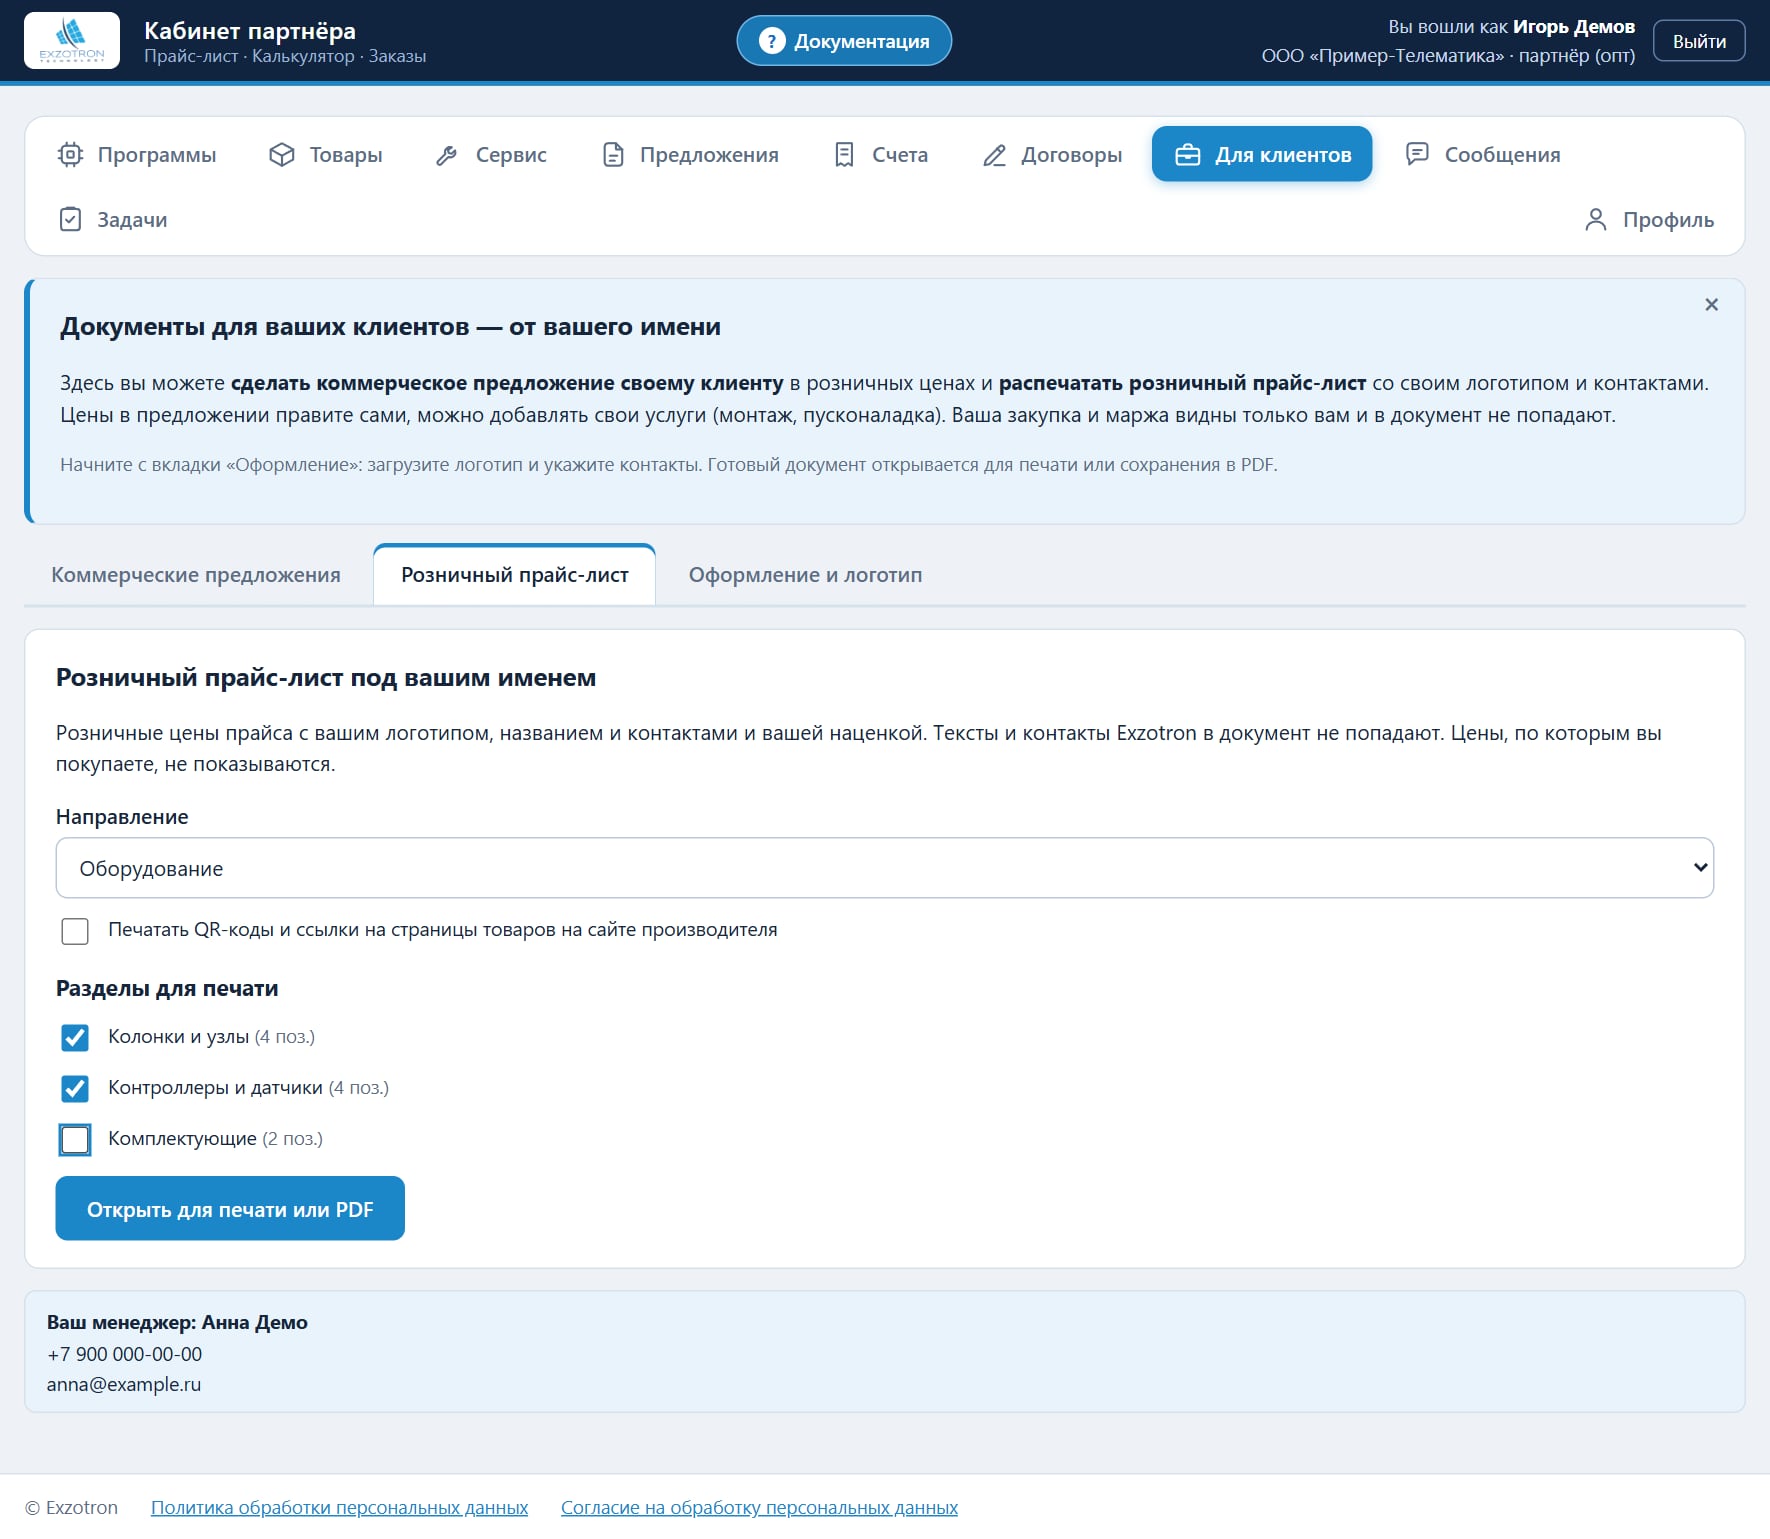Click the Кабинет партнёра header title

coord(250,31)
